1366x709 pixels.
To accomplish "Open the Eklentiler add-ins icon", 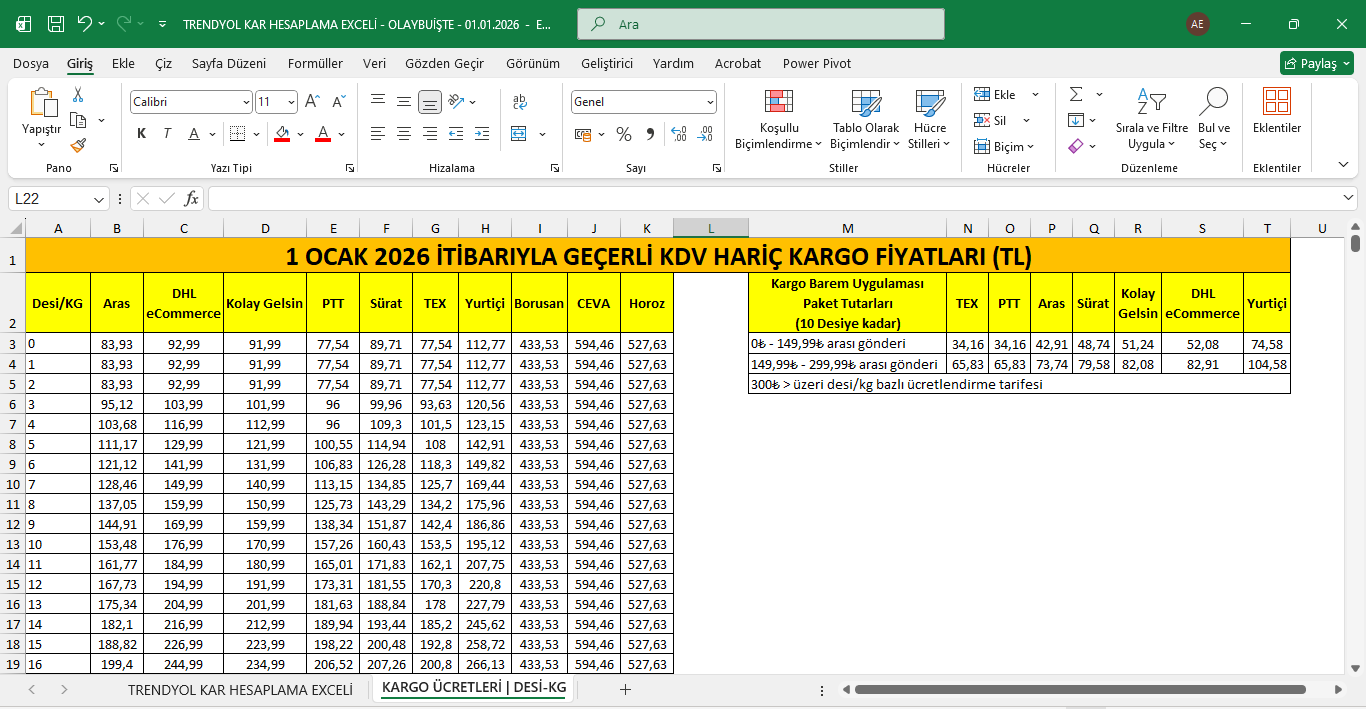I will point(1277,110).
